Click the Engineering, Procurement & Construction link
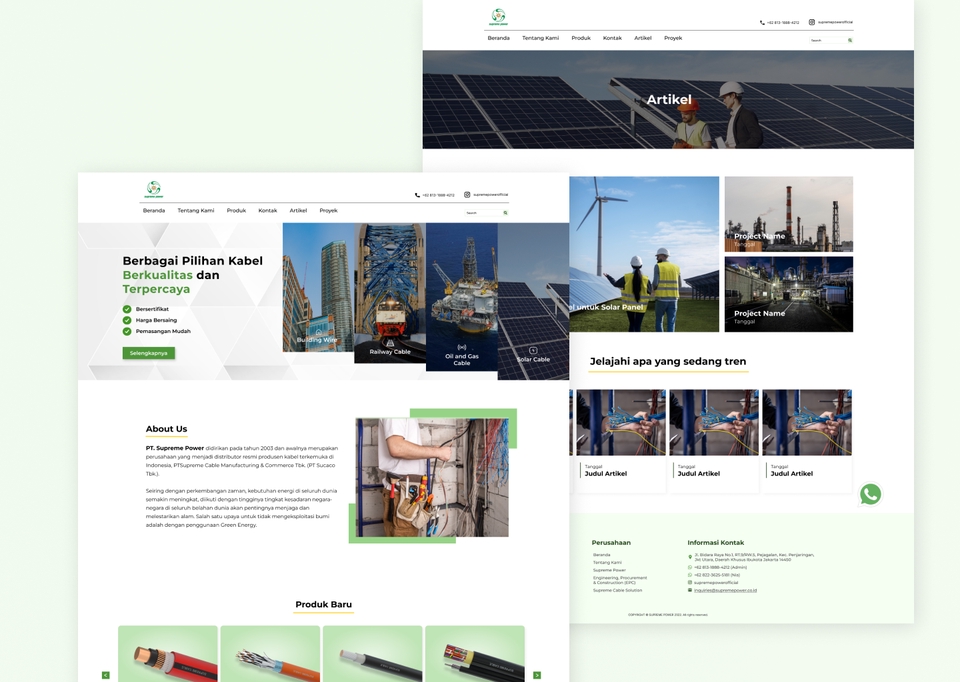This screenshot has width=960, height=682. (x=620, y=580)
